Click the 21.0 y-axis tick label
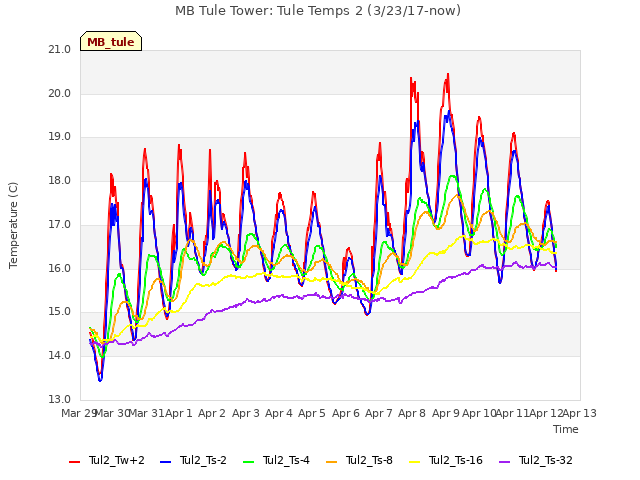This screenshot has height=480, width=640. [x=60, y=50]
